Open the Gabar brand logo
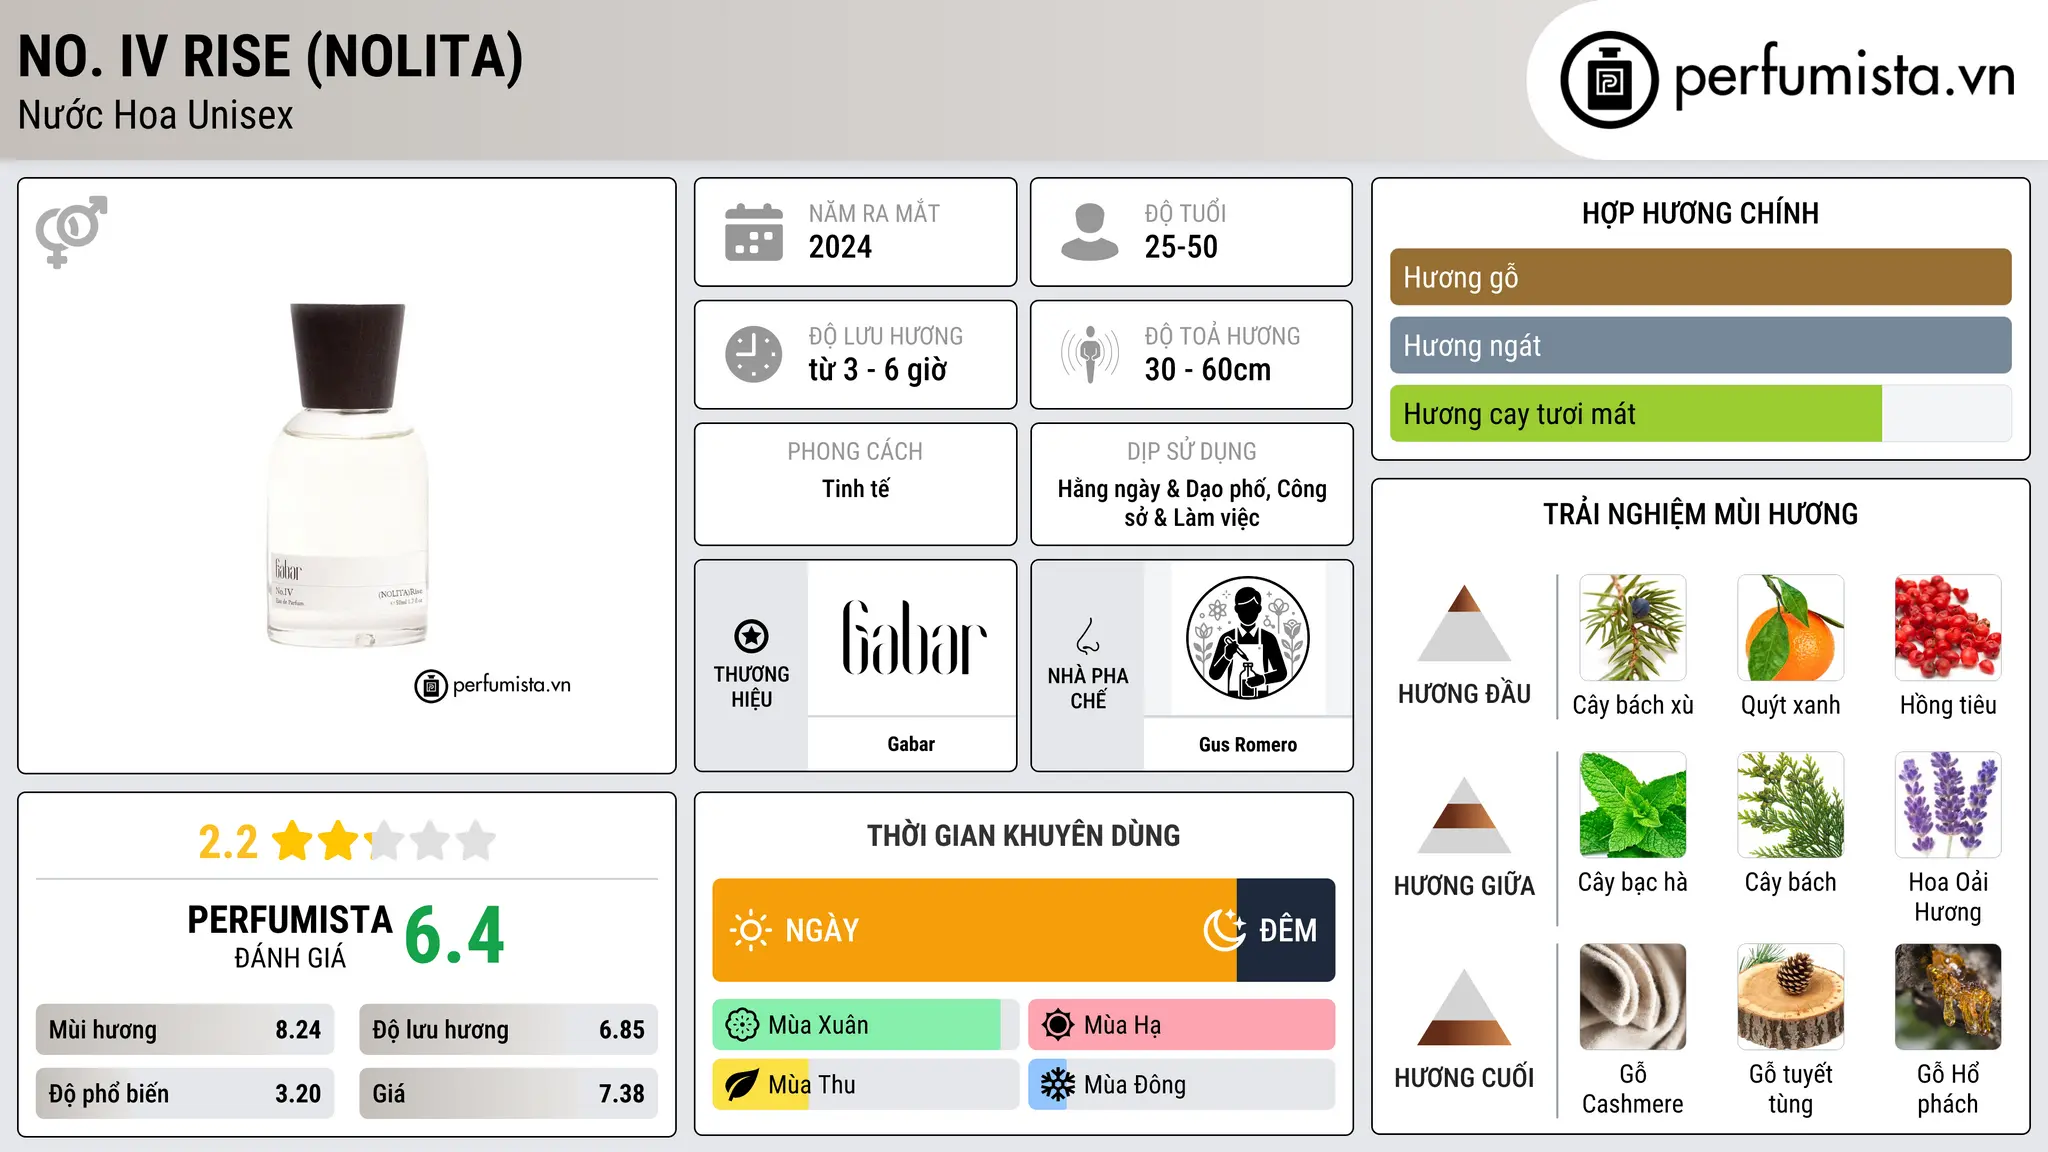Screen dimensions: 2048x1152 [913, 638]
